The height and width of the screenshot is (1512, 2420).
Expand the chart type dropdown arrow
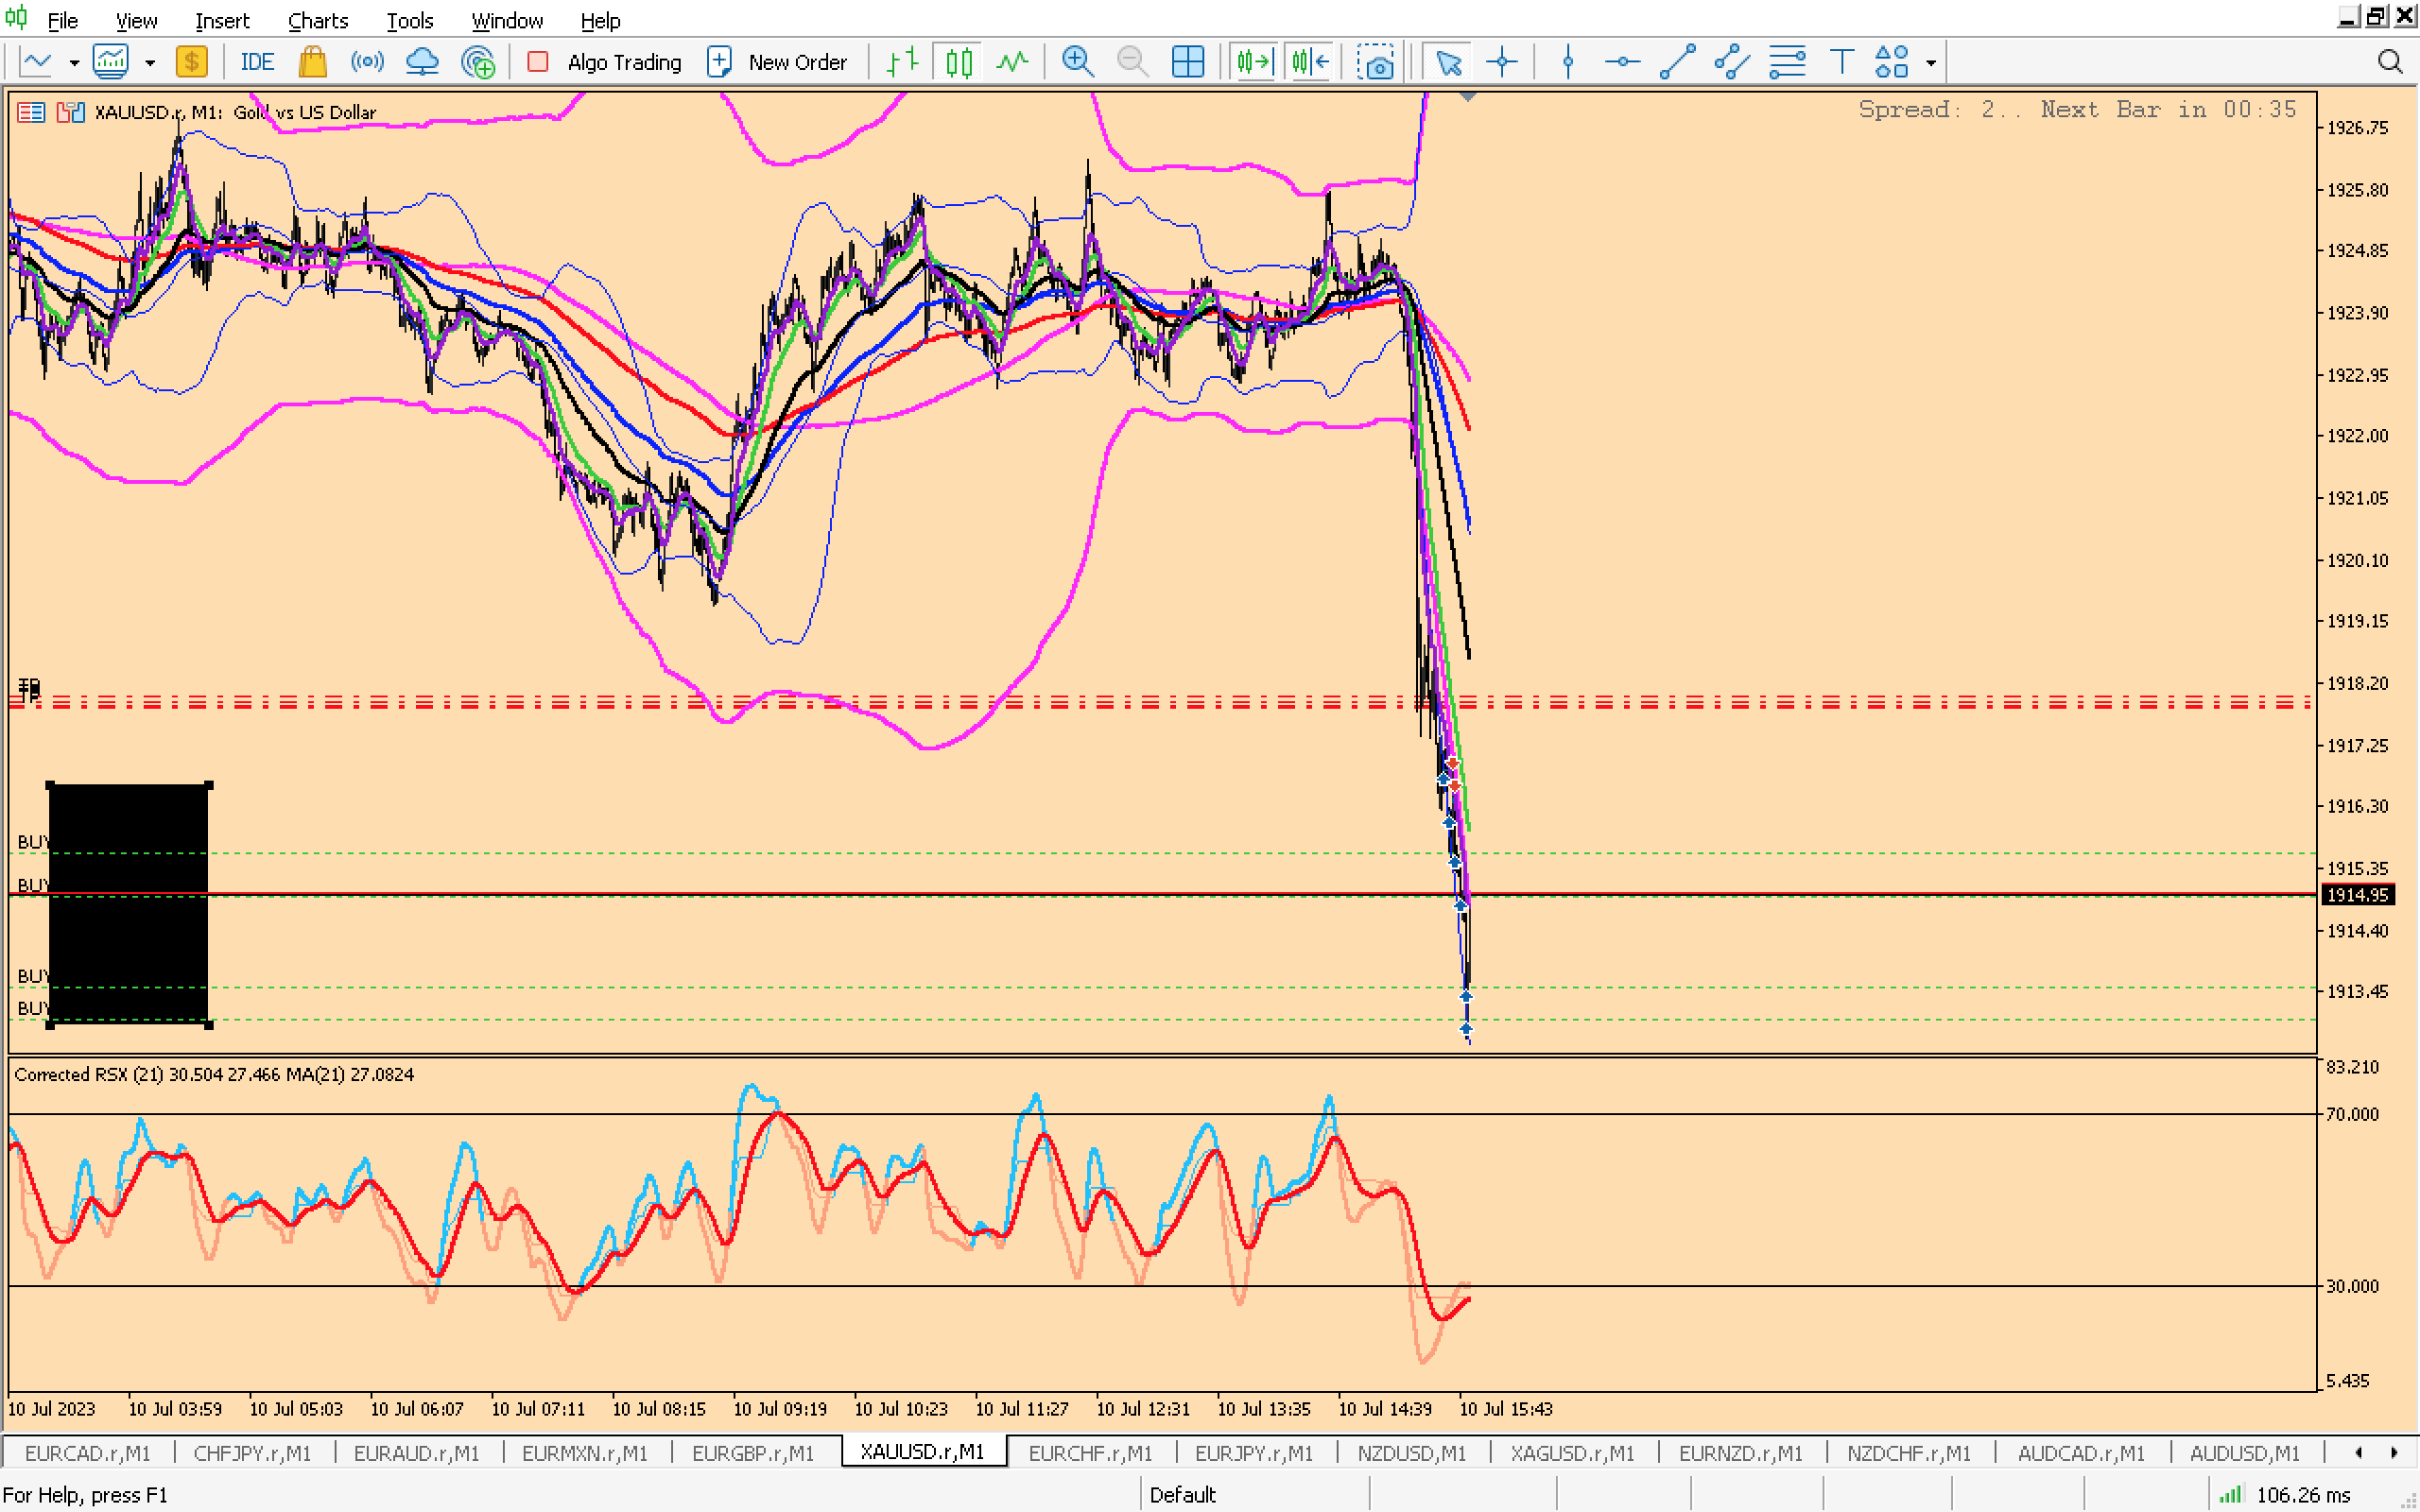click(74, 62)
